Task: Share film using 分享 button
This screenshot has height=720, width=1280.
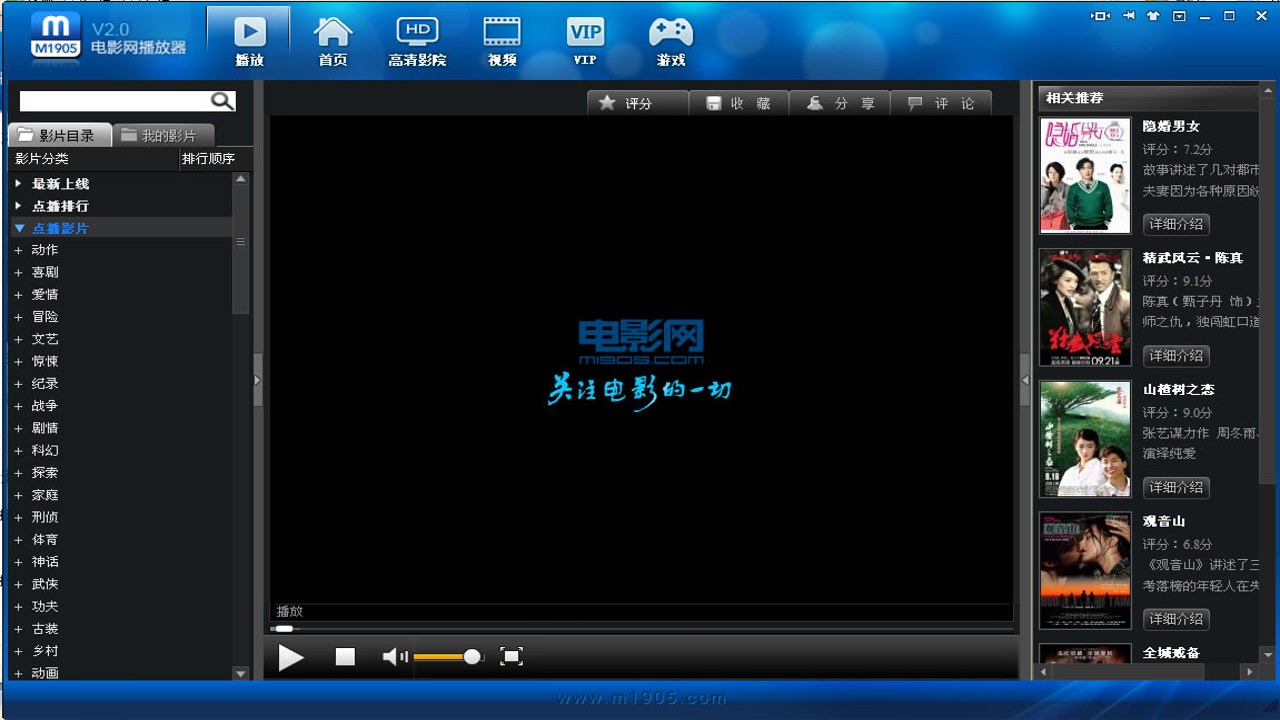Action: tap(840, 103)
